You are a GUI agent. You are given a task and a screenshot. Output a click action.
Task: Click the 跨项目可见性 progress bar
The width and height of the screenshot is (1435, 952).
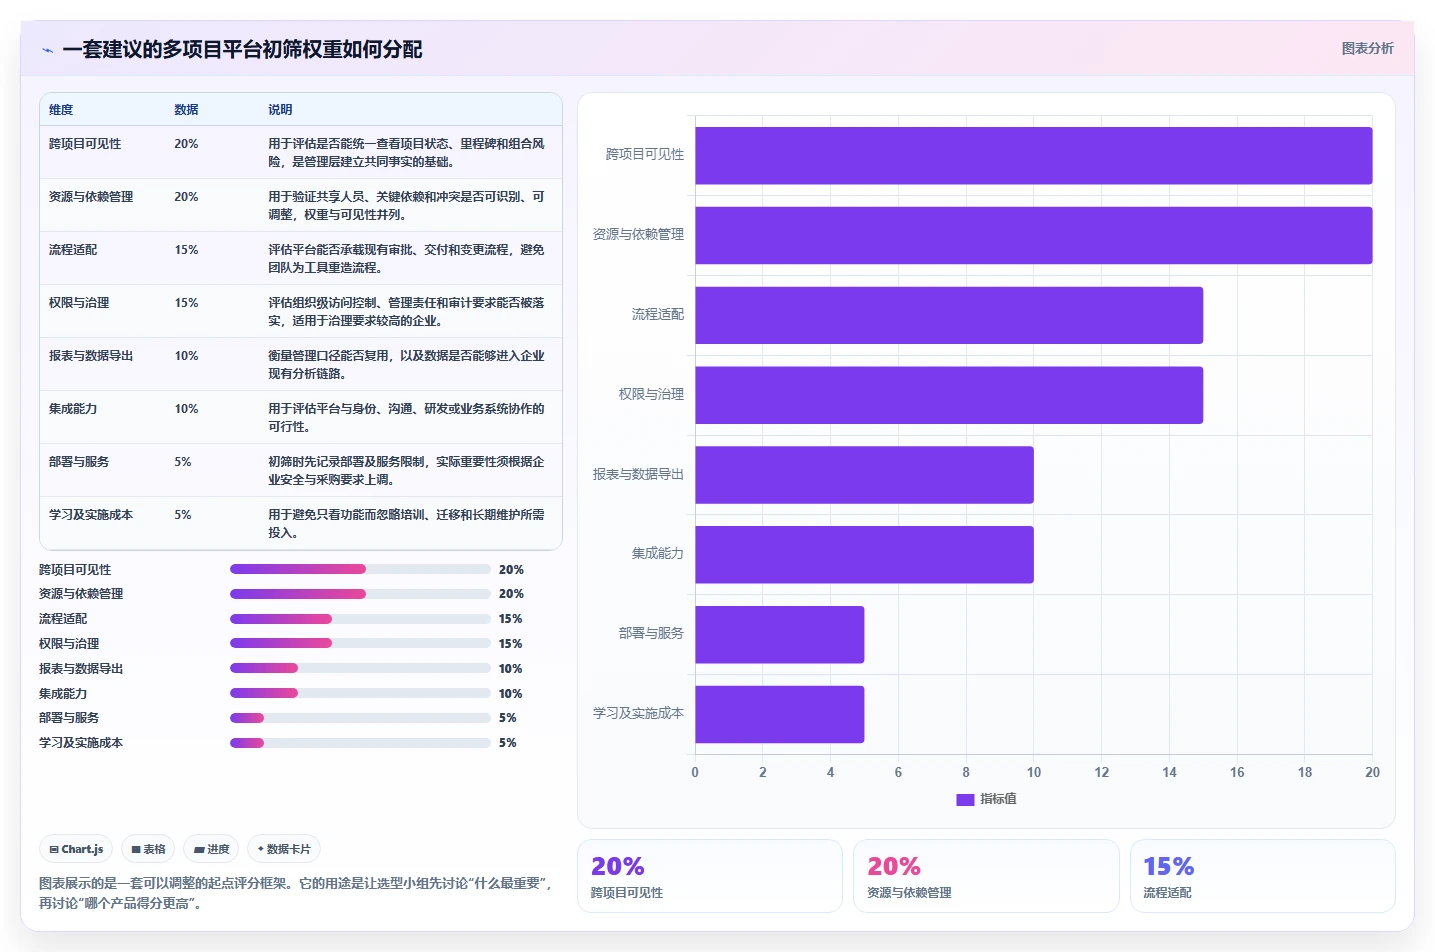click(x=360, y=569)
